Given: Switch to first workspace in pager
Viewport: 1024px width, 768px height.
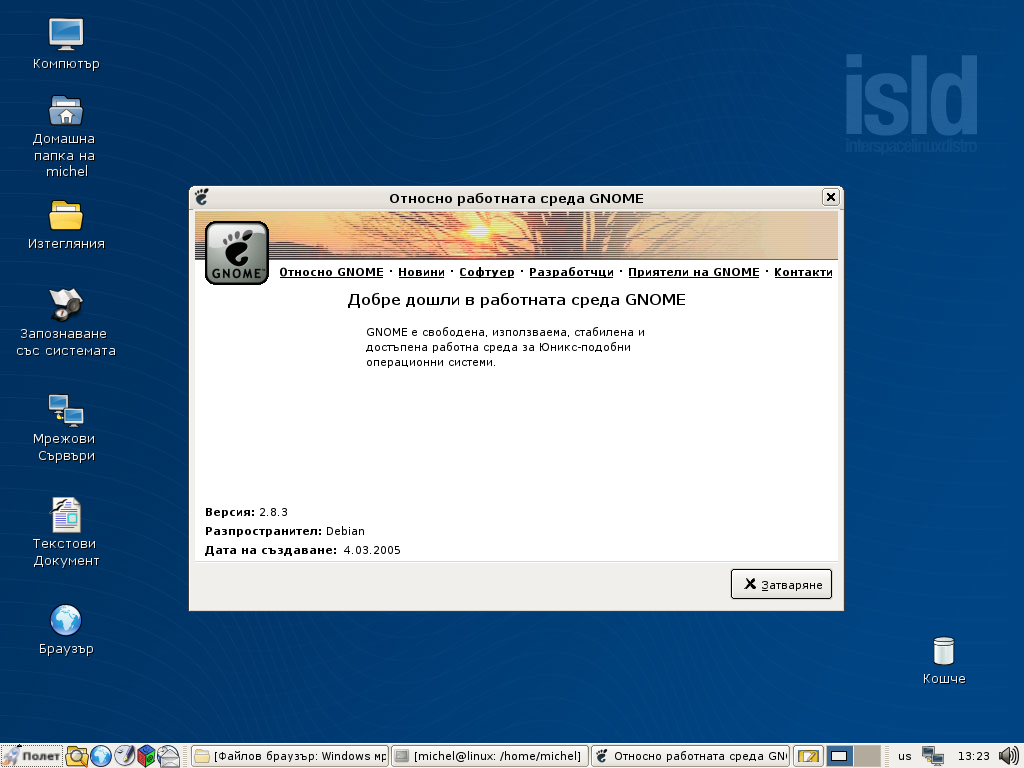Looking at the screenshot, I should point(839,756).
